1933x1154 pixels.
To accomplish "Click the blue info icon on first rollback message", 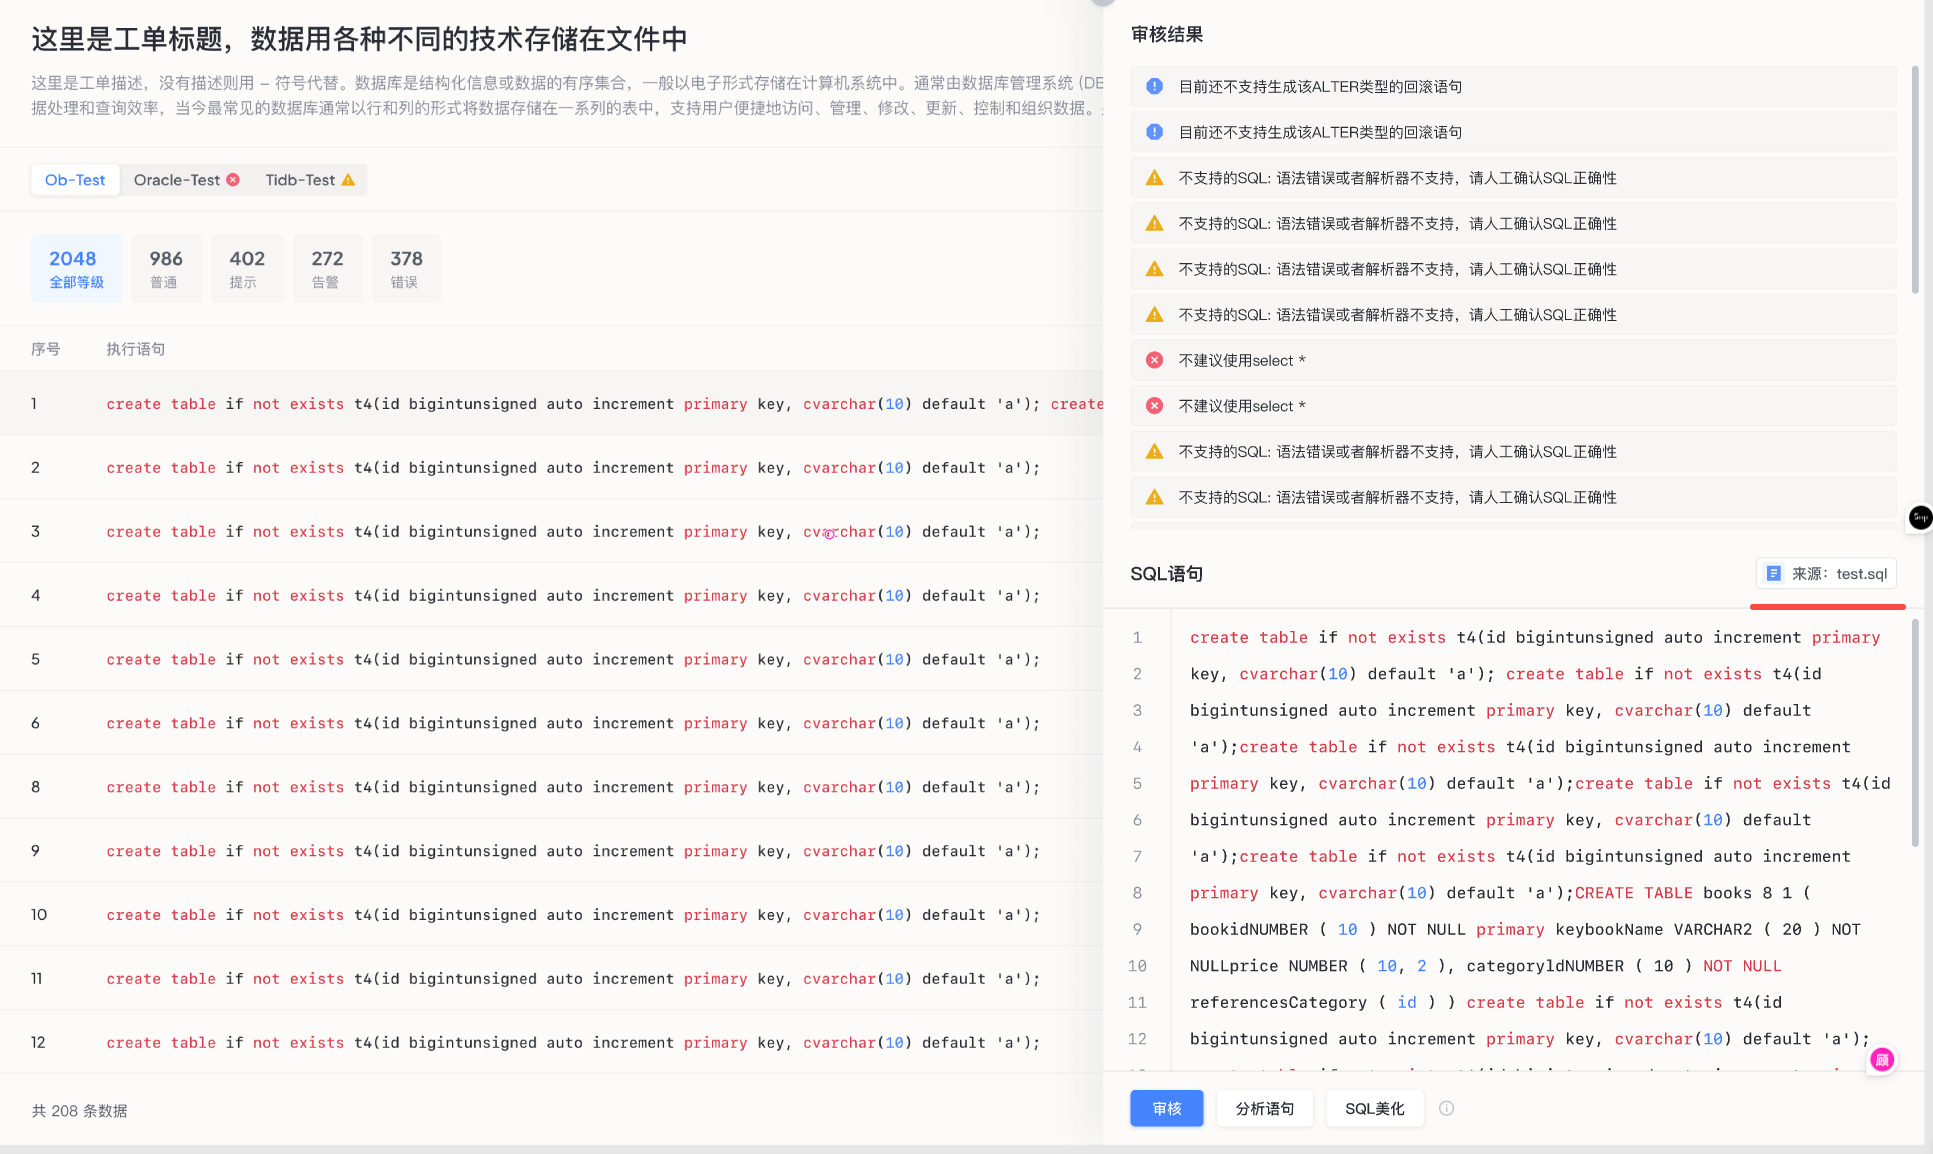I will 1154,86.
